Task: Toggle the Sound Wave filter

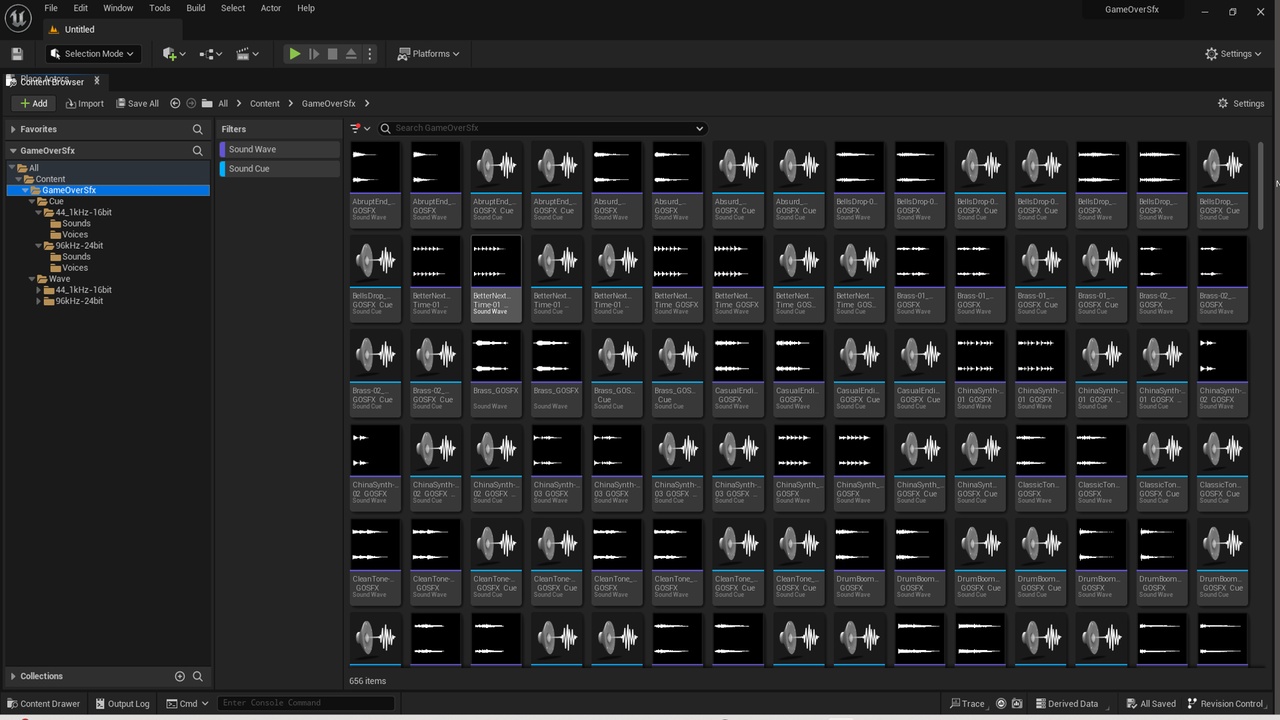Action: tap(280, 149)
